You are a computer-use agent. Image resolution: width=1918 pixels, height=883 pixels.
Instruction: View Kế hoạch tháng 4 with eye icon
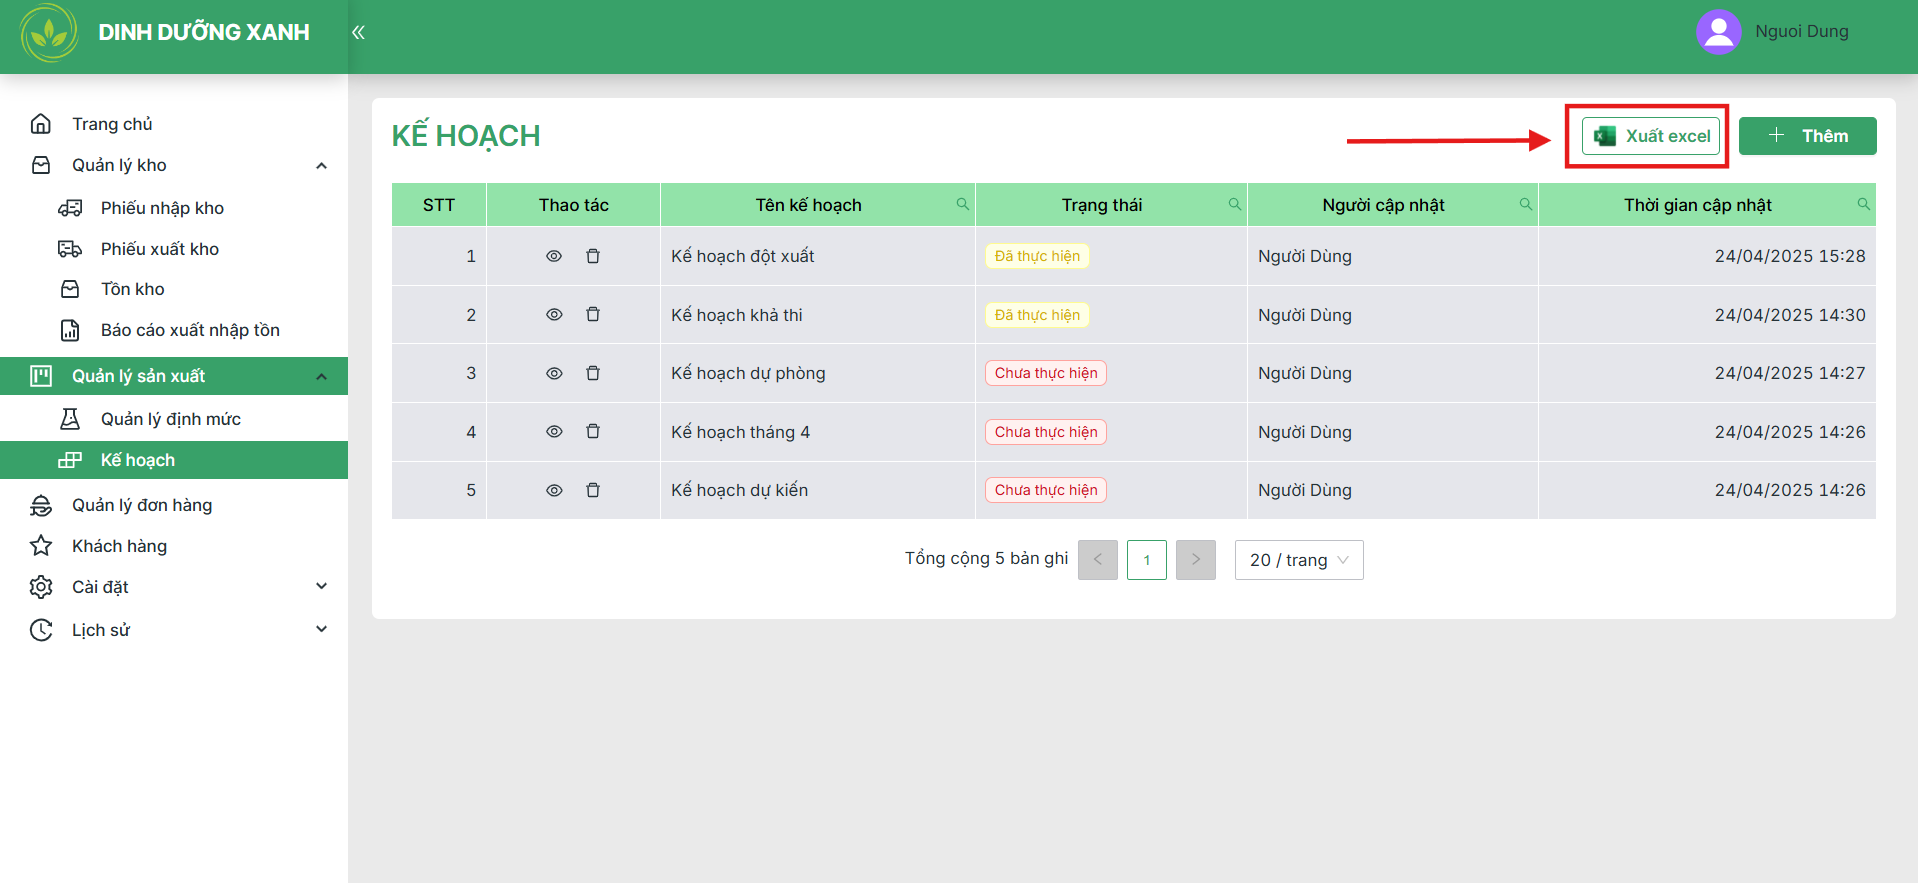point(554,431)
